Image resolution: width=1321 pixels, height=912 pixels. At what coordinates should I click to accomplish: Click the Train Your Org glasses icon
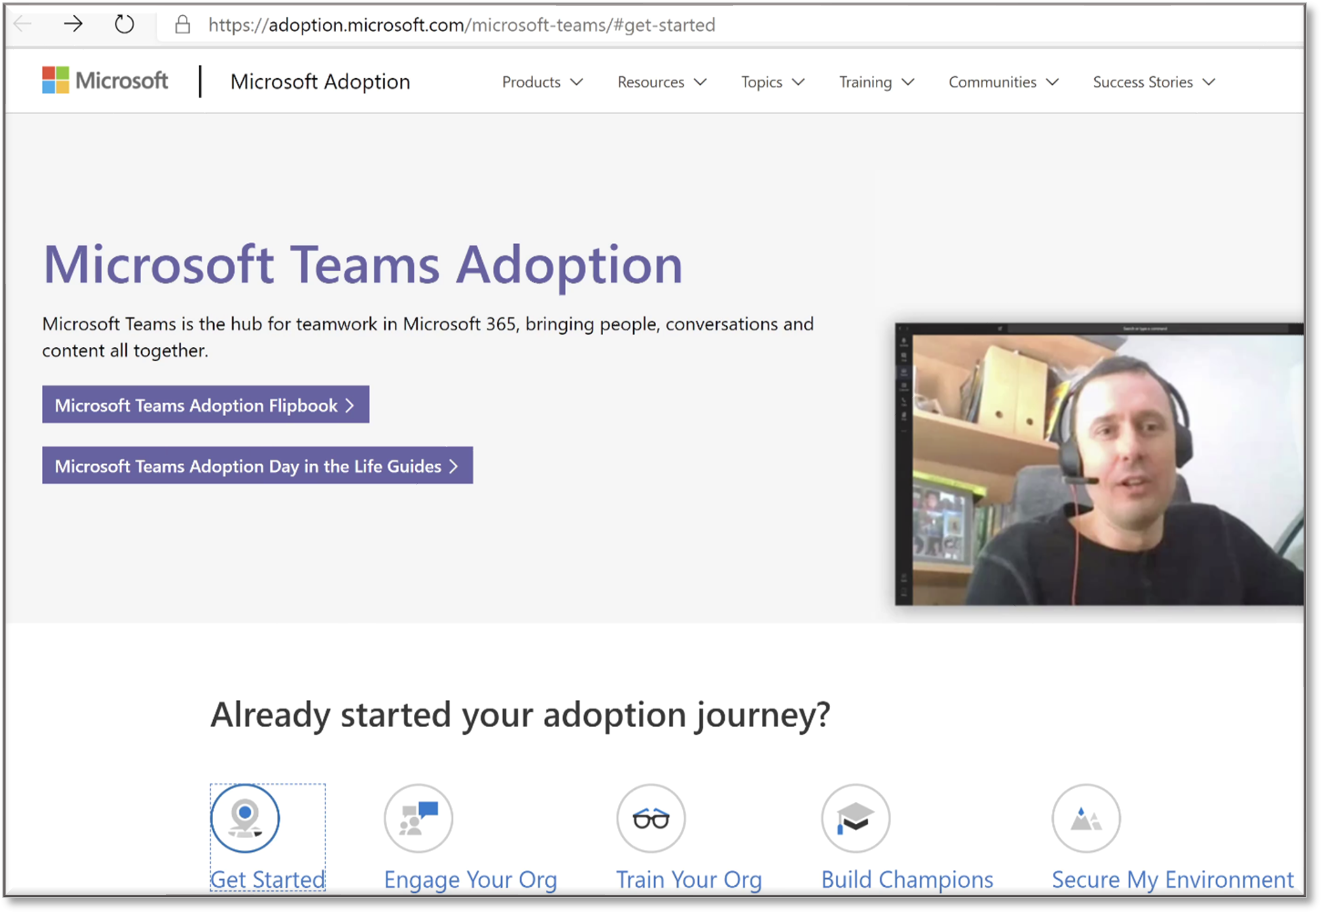651,818
